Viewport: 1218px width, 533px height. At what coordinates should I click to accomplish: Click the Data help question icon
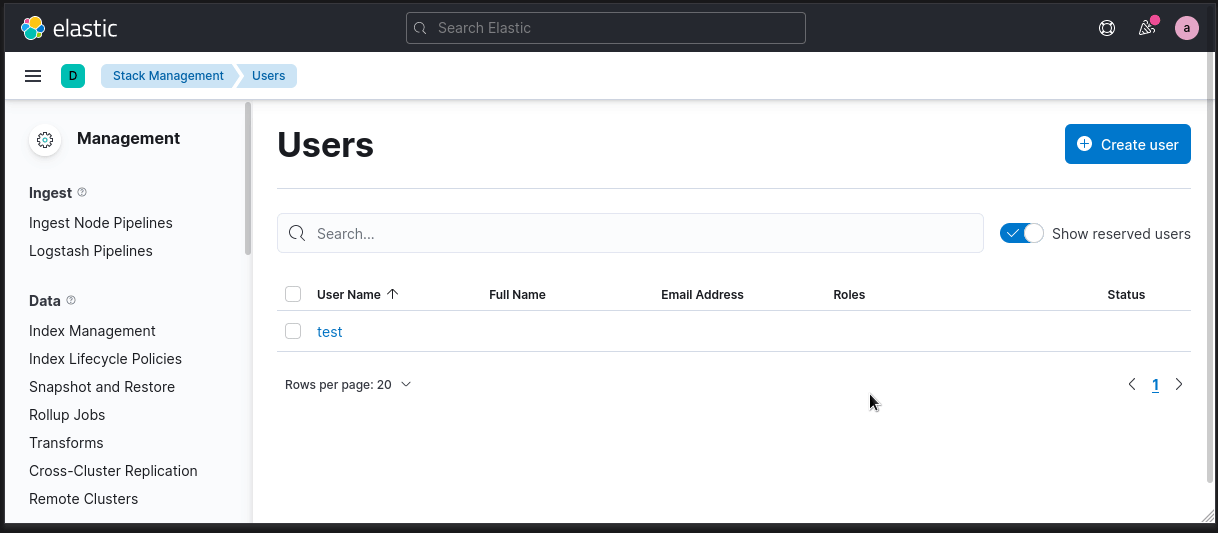pyautogui.click(x=71, y=300)
